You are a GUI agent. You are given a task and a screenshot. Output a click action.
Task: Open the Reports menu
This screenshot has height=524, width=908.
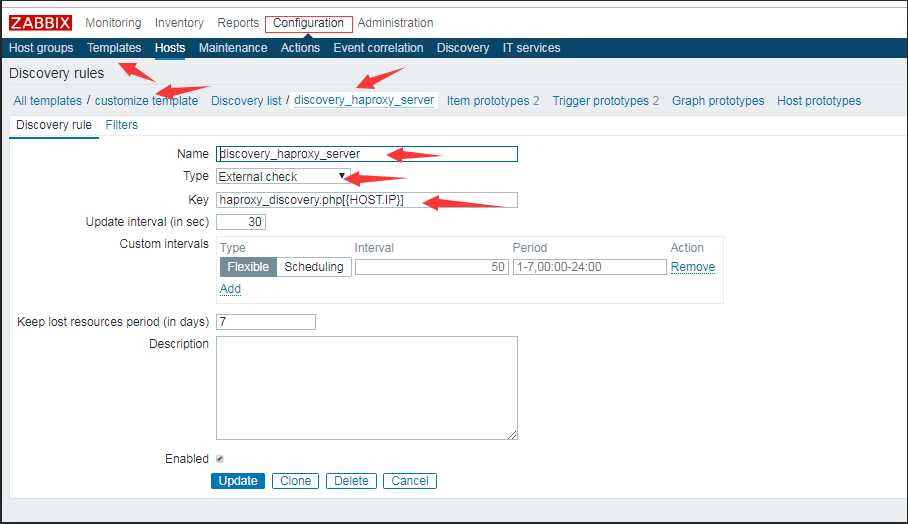pyautogui.click(x=238, y=23)
